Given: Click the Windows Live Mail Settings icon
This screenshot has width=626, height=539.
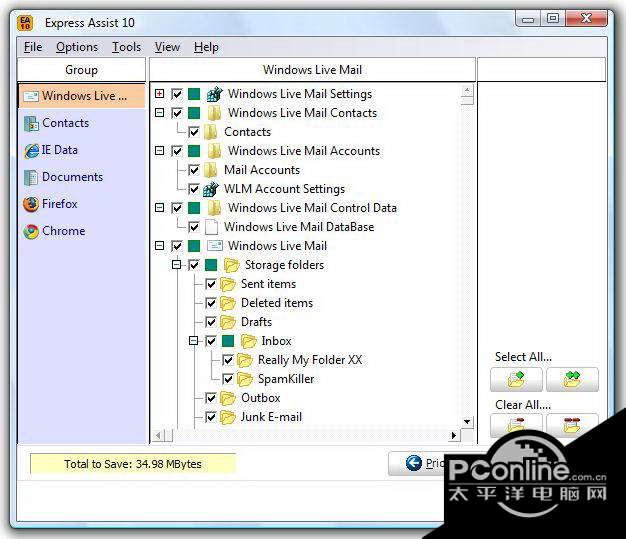Looking at the screenshot, I should click(x=215, y=94).
